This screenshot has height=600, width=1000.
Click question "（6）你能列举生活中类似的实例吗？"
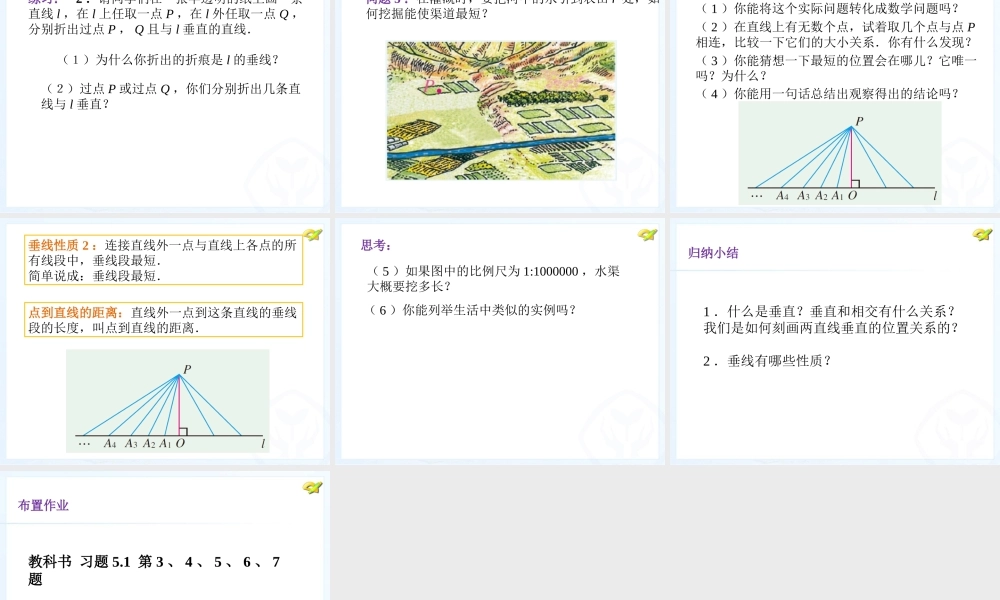pyautogui.click(x=473, y=311)
